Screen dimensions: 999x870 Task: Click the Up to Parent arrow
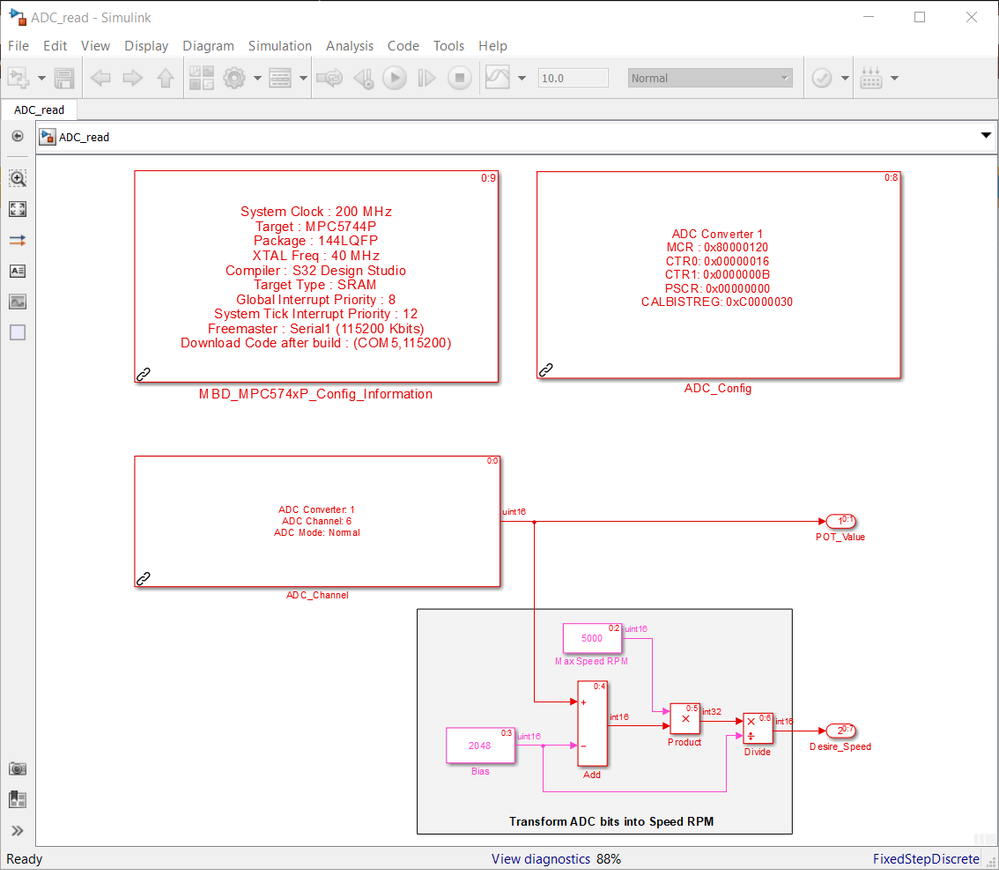click(x=166, y=78)
